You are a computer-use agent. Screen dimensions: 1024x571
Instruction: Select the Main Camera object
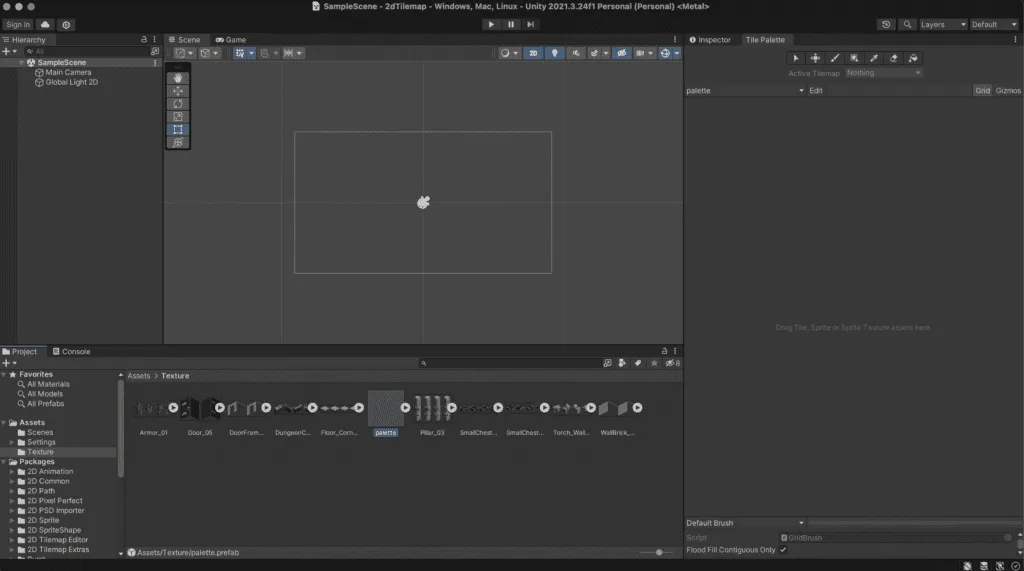click(68, 73)
